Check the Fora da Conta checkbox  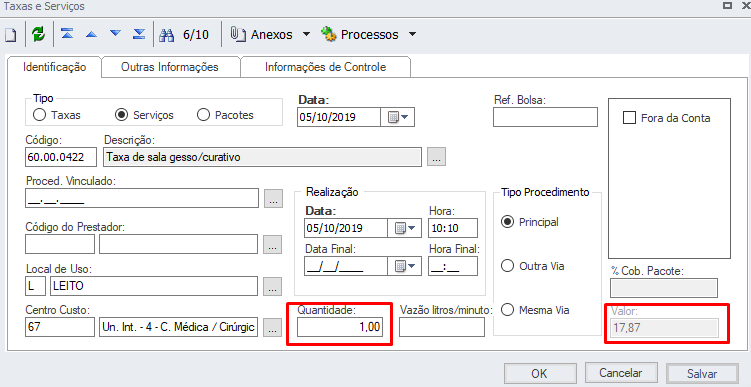pos(629,118)
